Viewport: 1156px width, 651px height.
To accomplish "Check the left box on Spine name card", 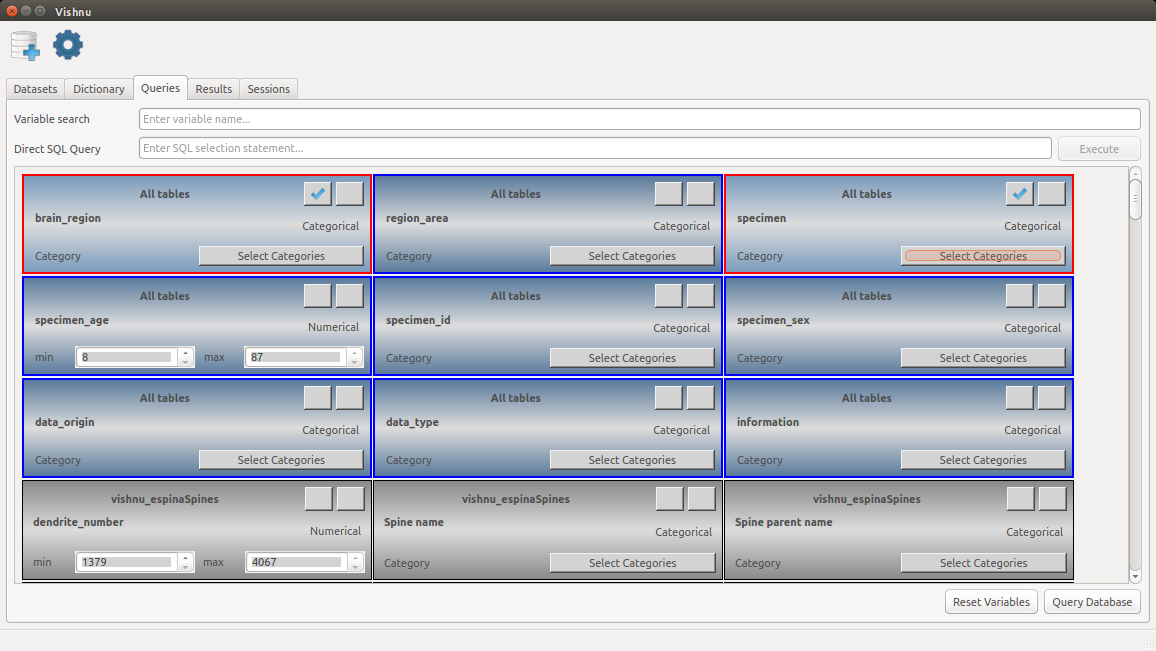I will point(669,499).
